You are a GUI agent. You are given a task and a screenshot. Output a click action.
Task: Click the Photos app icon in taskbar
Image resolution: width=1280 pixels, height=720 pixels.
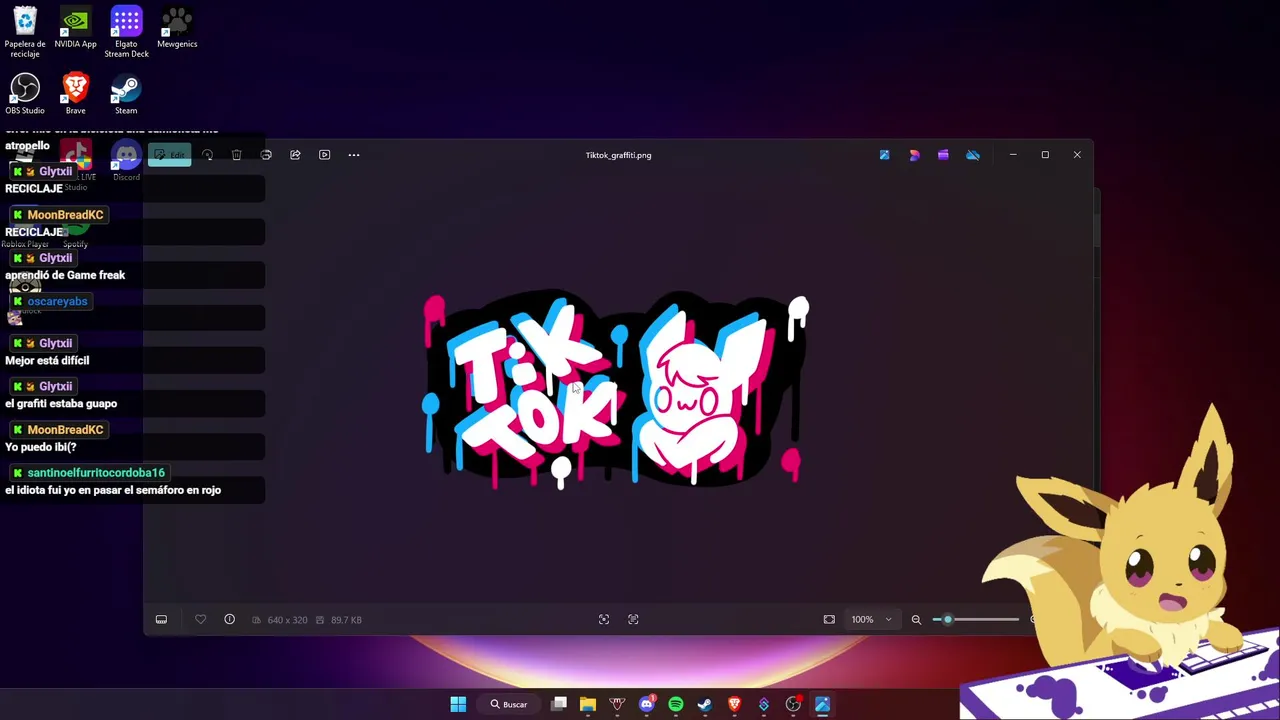tap(822, 704)
